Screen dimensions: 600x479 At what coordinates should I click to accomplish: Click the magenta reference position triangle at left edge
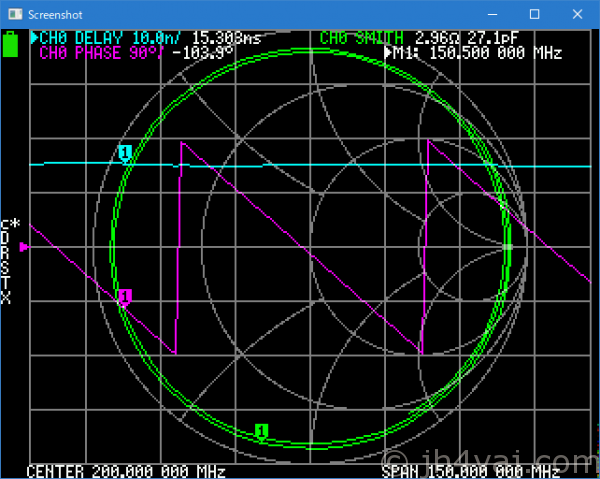[x=25, y=246]
